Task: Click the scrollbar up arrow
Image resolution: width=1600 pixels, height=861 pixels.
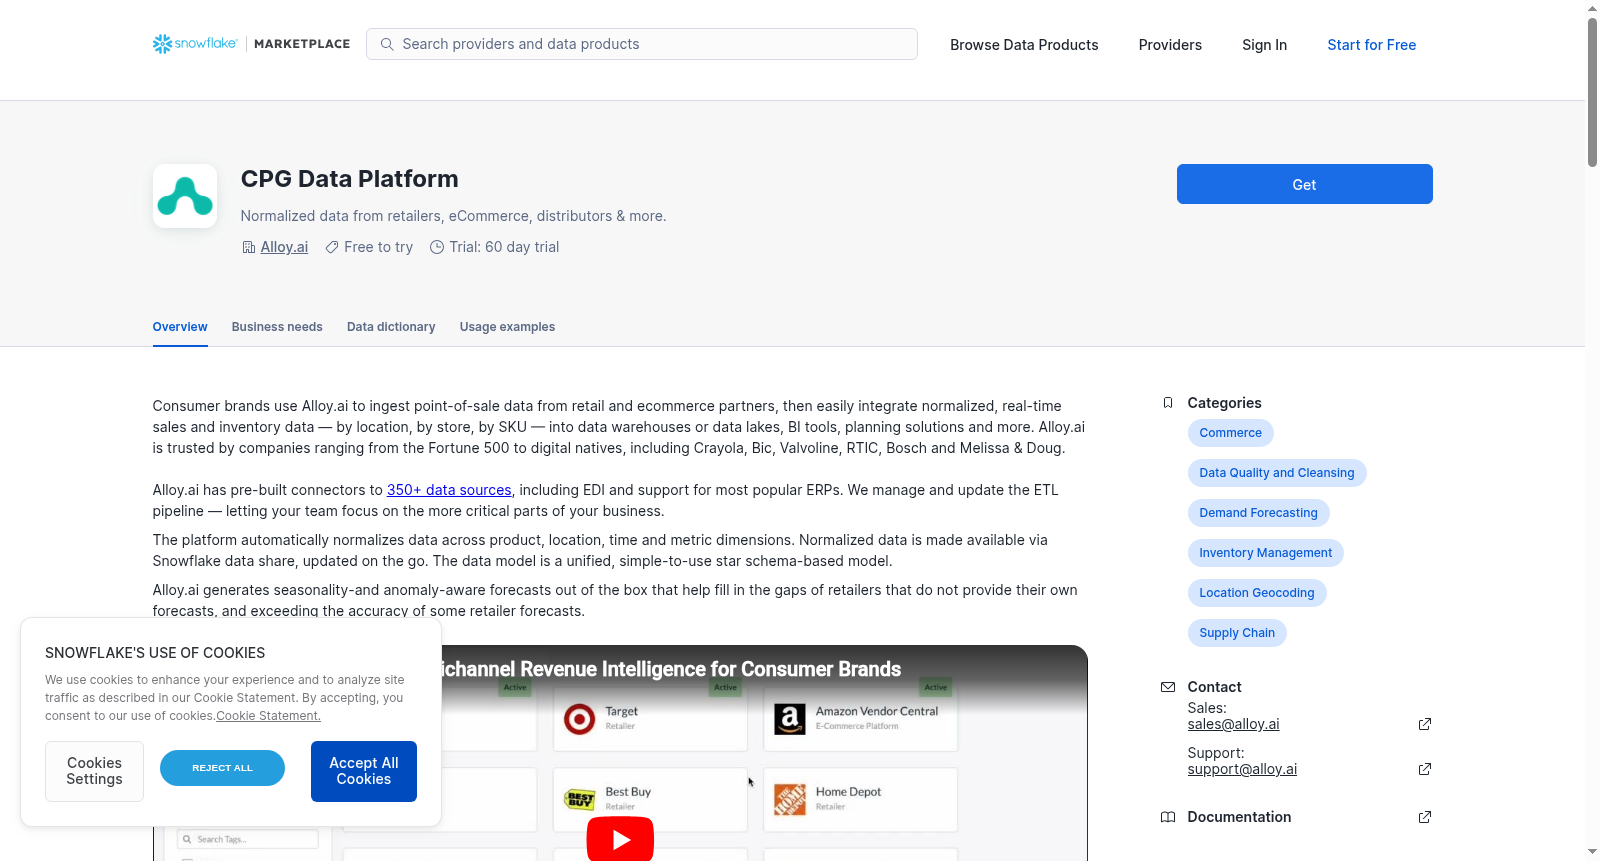Action: (1592, 8)
